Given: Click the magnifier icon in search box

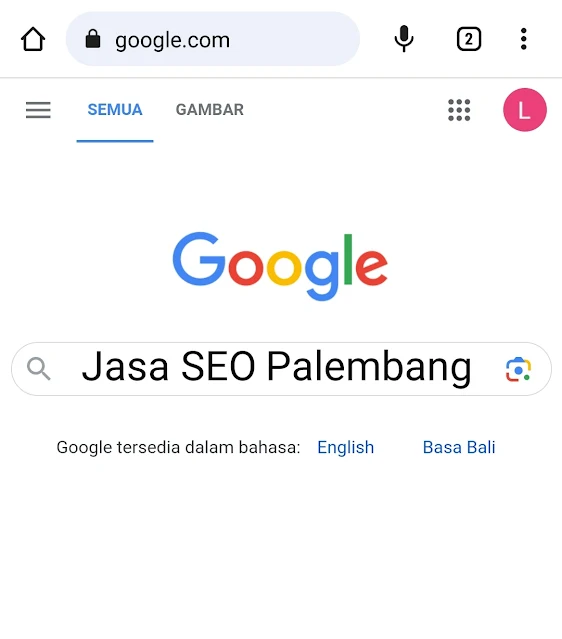Looking at the screenshot, I should coord(39,369).
